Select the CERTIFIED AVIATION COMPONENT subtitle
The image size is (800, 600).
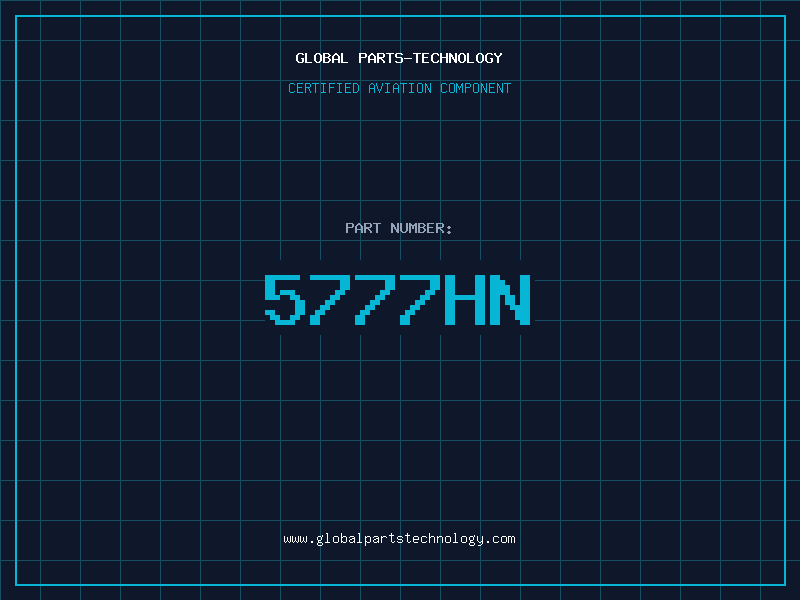click(x=399, y=88)
